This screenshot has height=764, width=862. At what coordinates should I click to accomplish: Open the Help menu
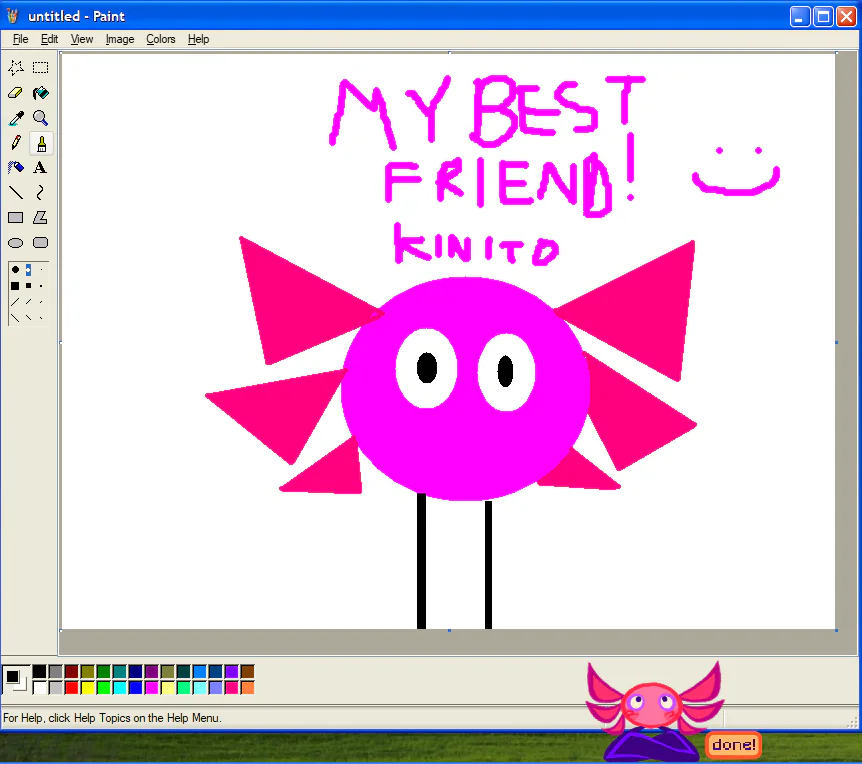(198, 39)
